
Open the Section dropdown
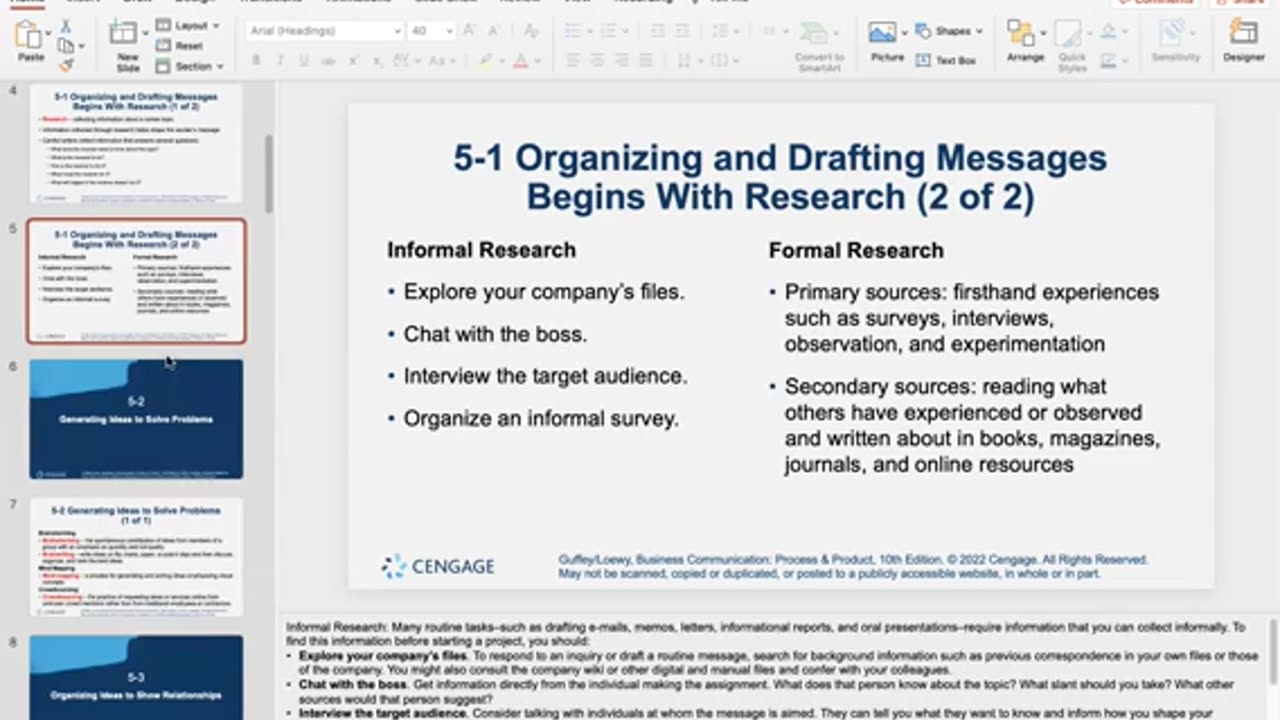(x=191, y=67)
